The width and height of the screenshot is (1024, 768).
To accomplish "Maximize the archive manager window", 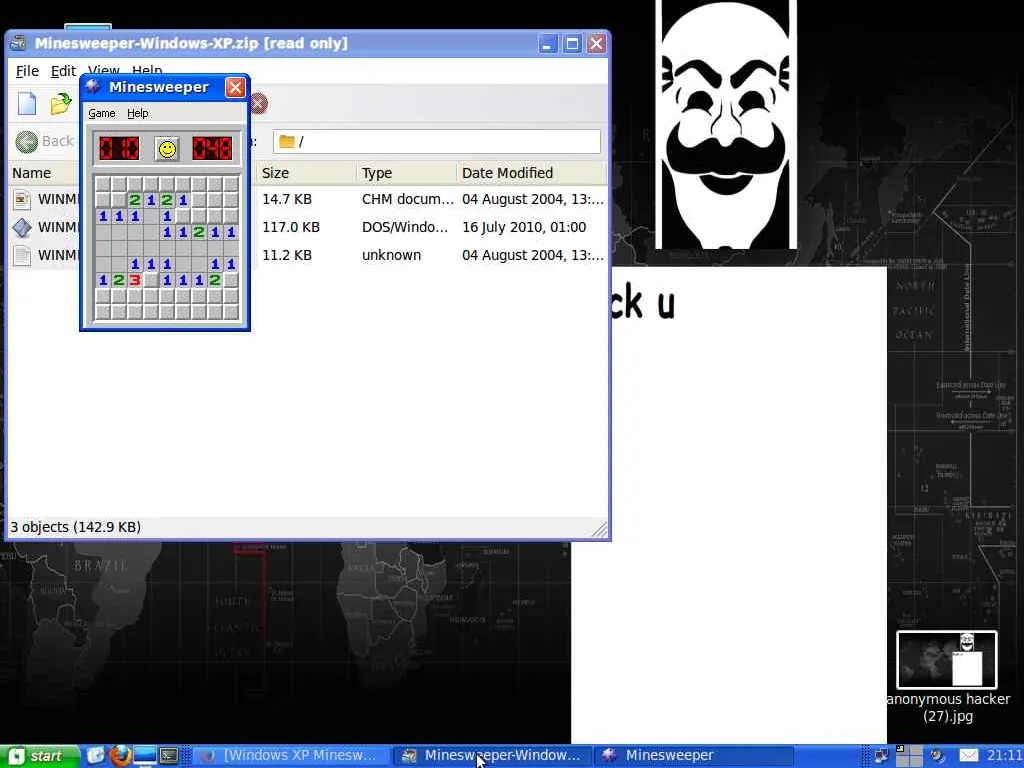I will [x=572, y=44].
